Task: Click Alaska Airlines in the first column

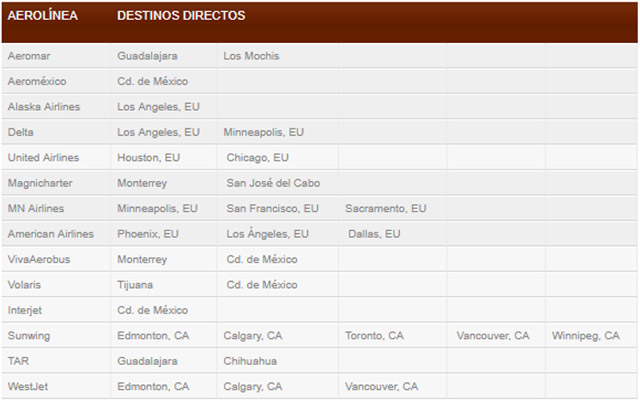Action: [44, 106]
